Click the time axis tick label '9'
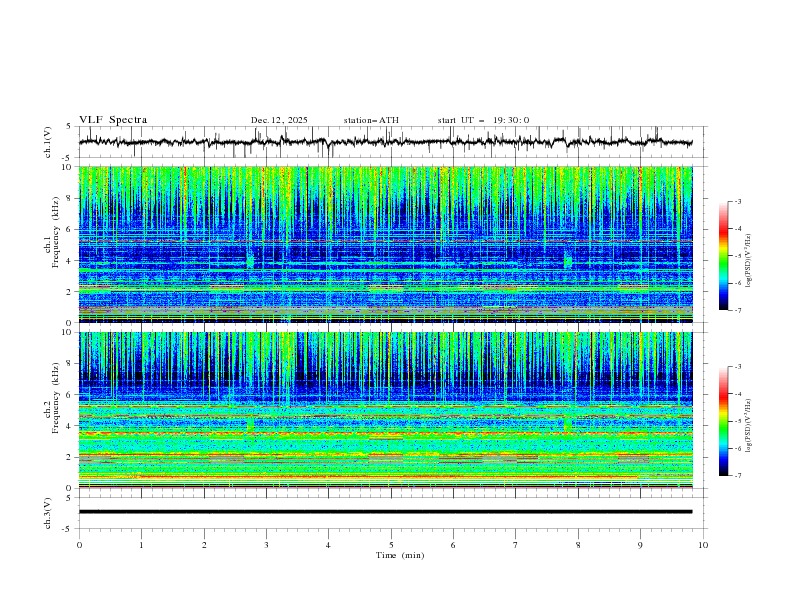Screen dimensions: 792x612 coord(640,545)
